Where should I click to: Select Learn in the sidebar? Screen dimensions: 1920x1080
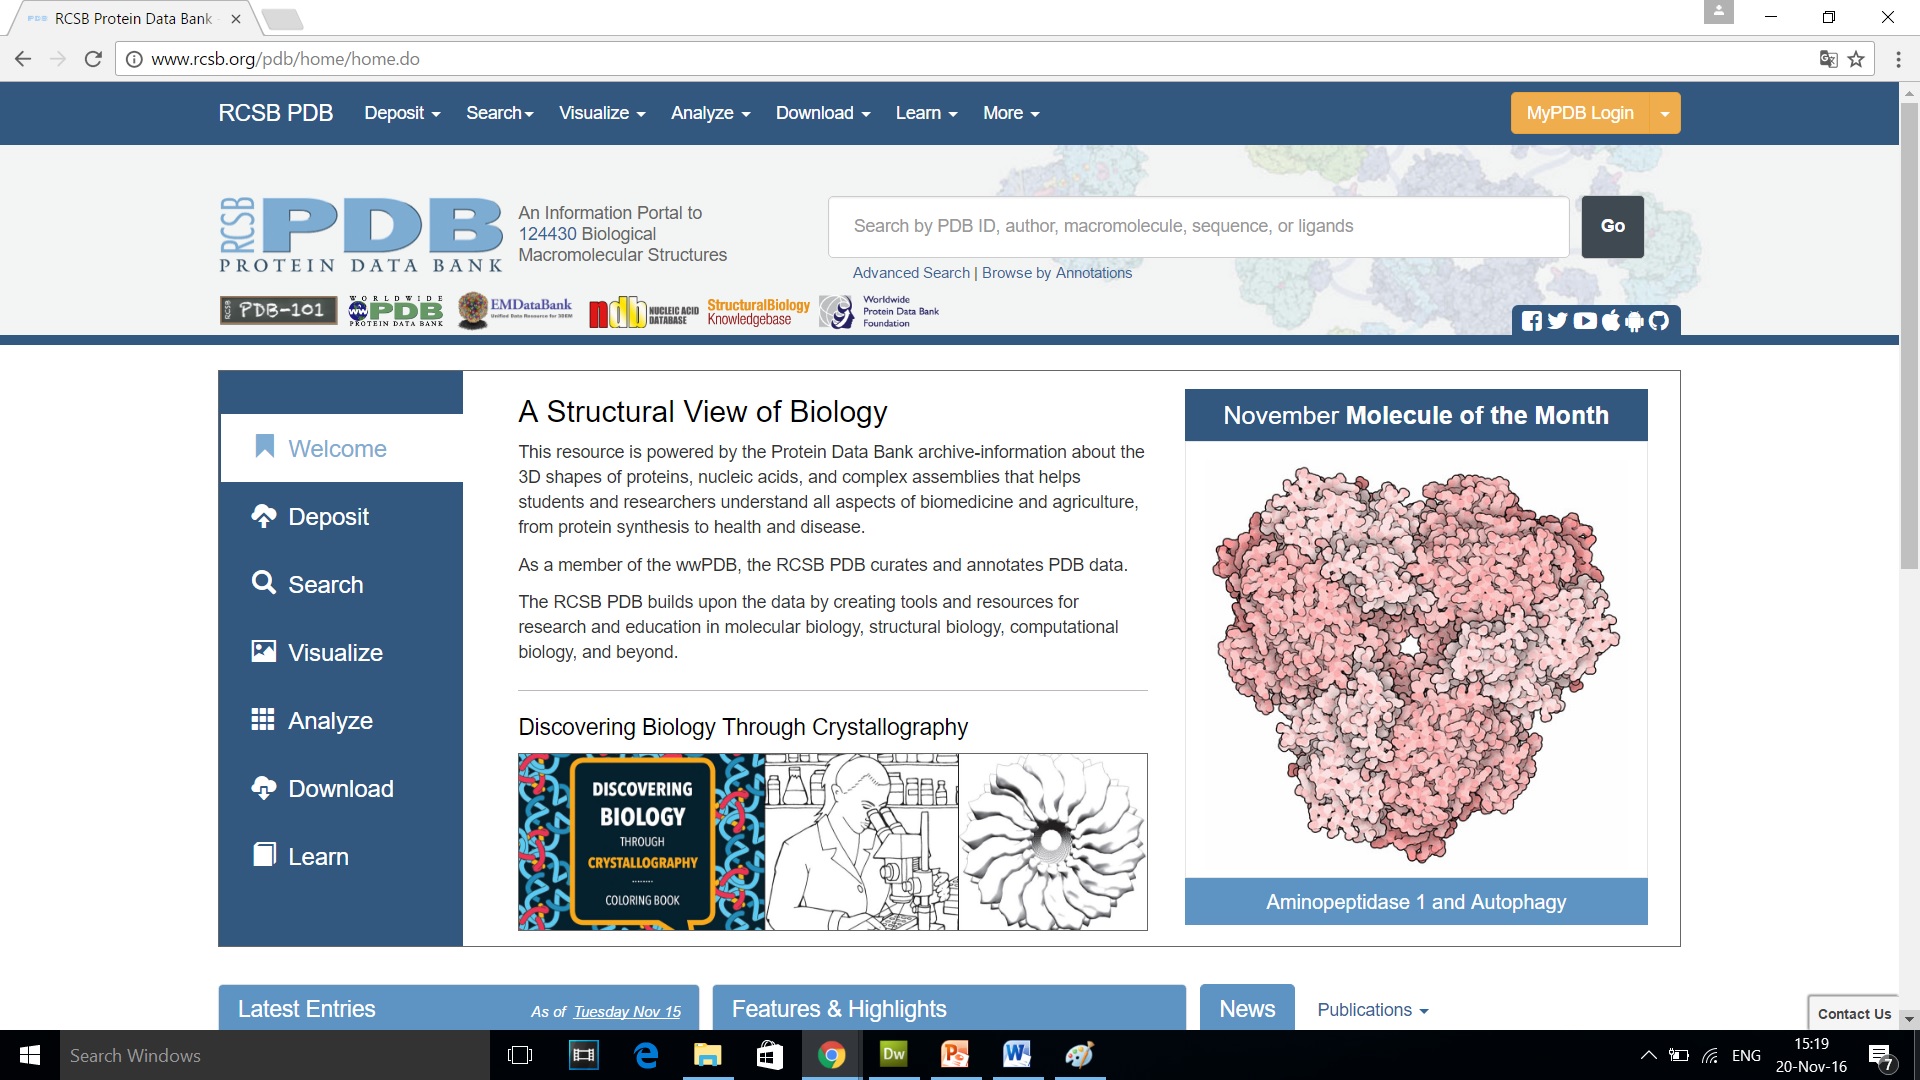(x=342, y=856)
